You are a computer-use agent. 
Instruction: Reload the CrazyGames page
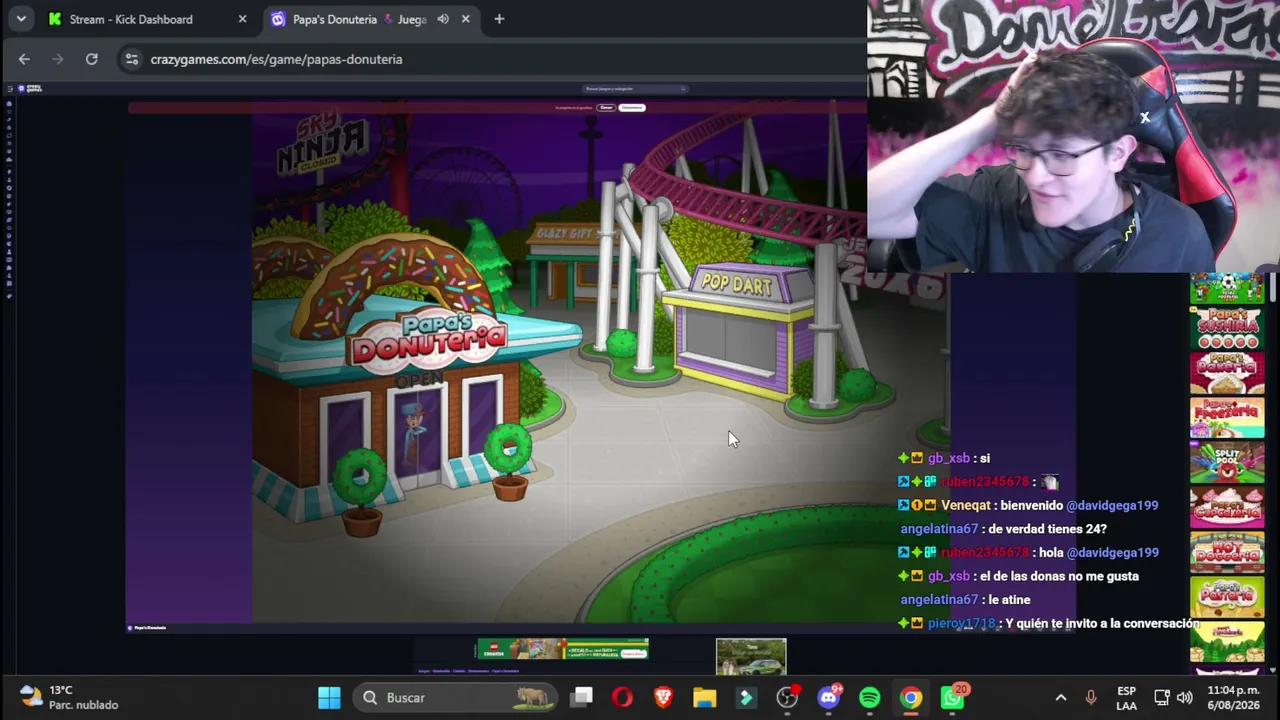pyautogui.click(x=91, y=59)
